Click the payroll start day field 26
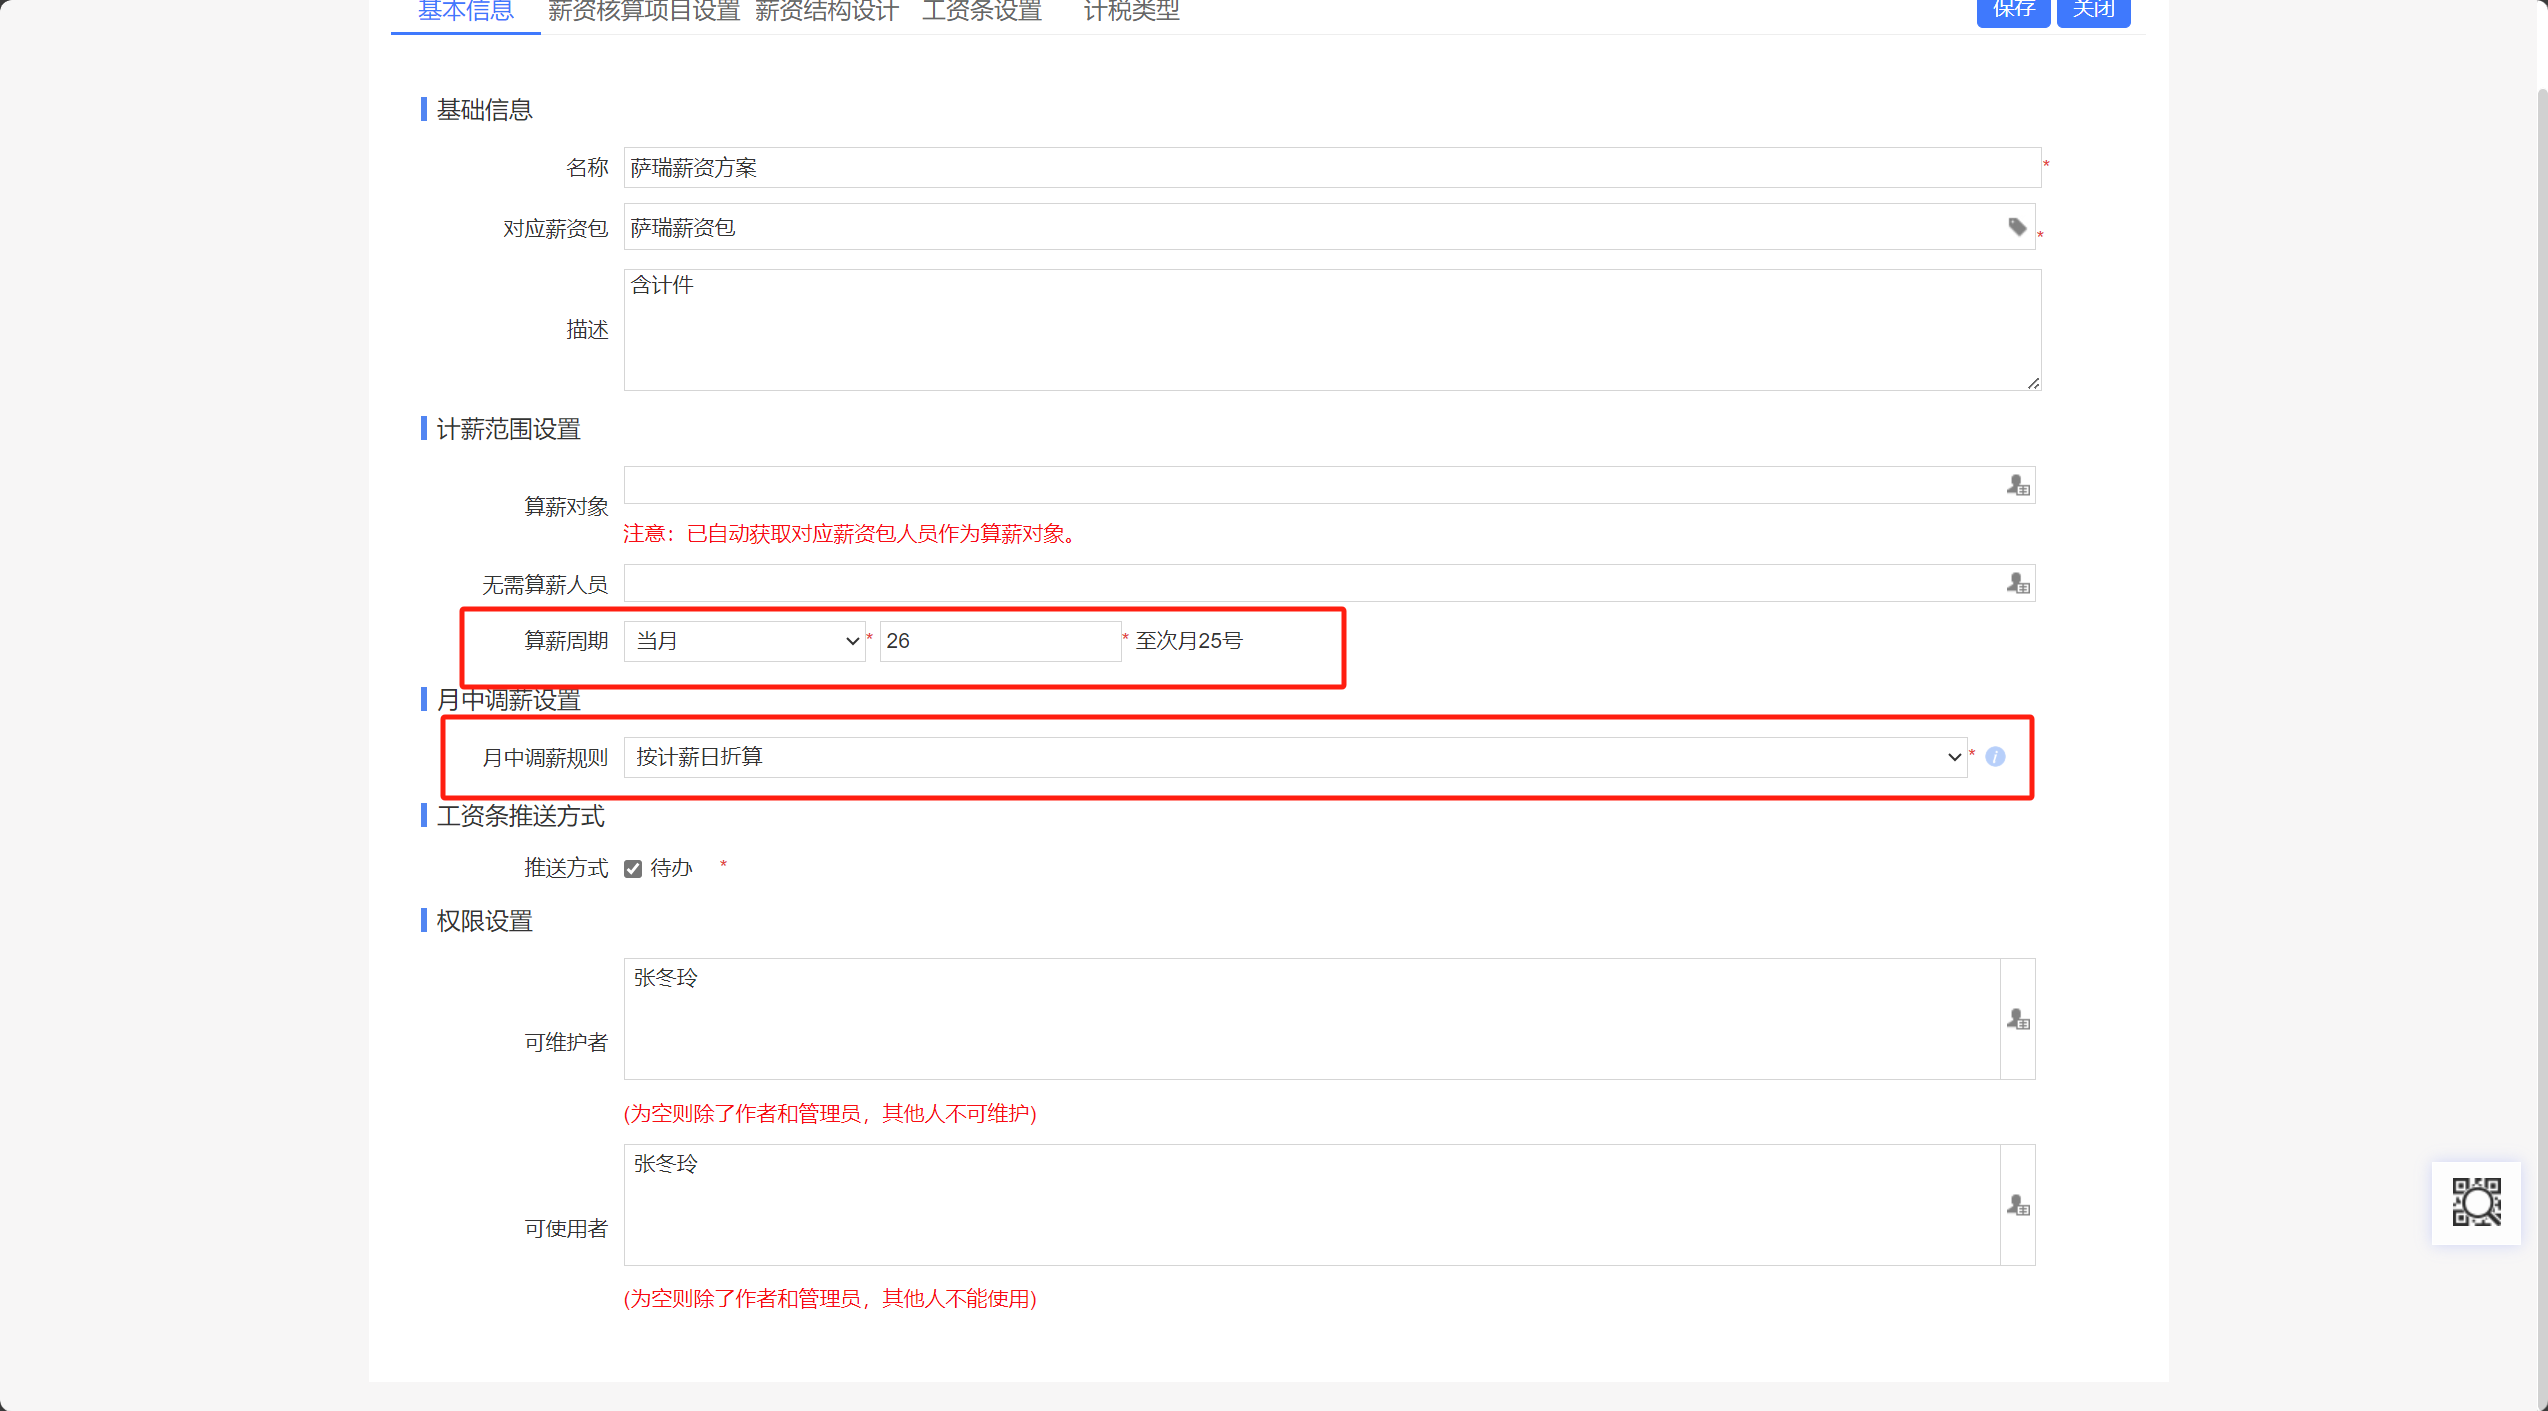The width and height of the screenshot is (2548, 1411). 999,641
